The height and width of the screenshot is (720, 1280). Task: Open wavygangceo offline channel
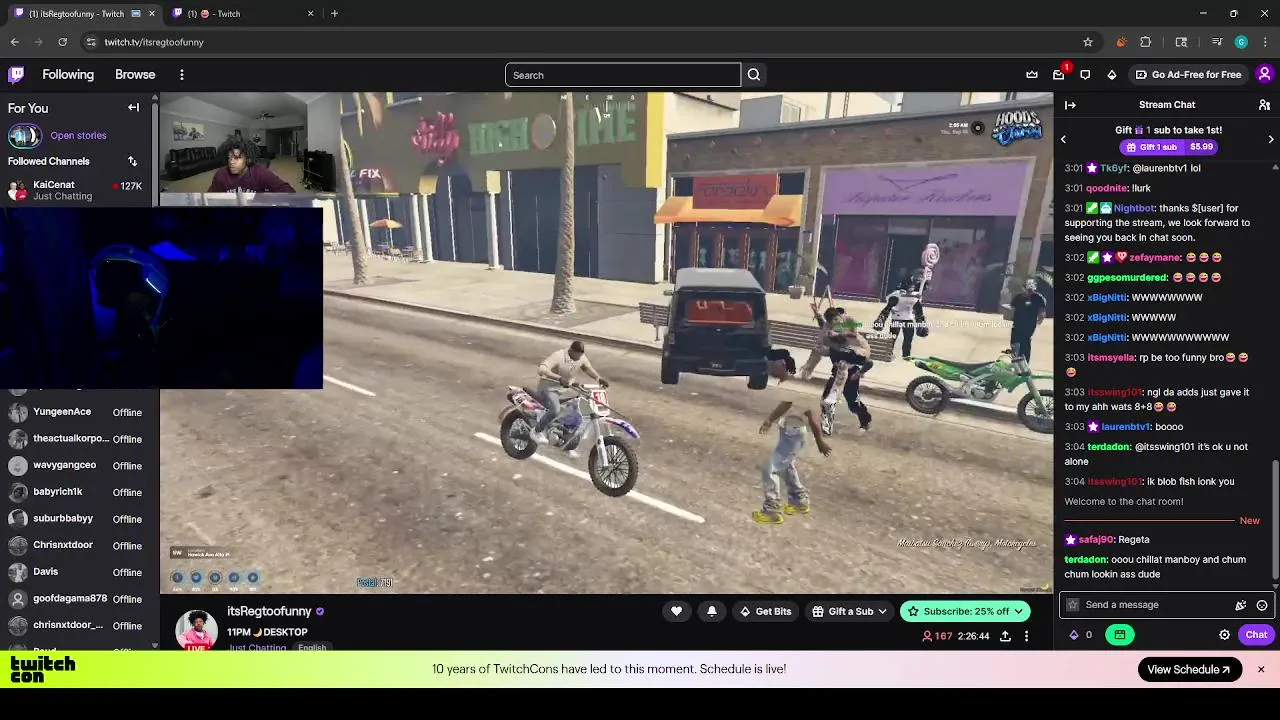(x=78, y=465)
